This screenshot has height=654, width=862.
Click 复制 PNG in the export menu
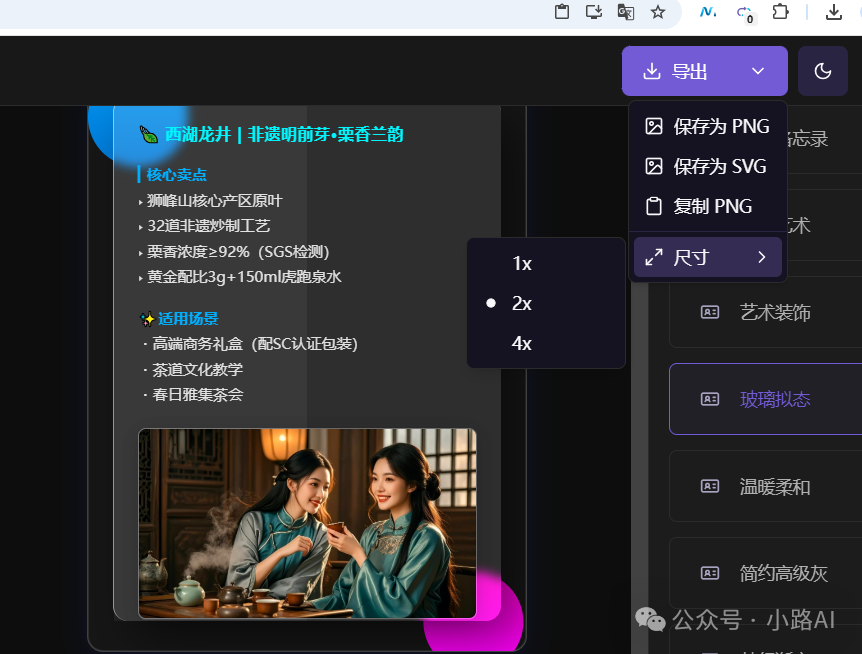tap(706, 206)
